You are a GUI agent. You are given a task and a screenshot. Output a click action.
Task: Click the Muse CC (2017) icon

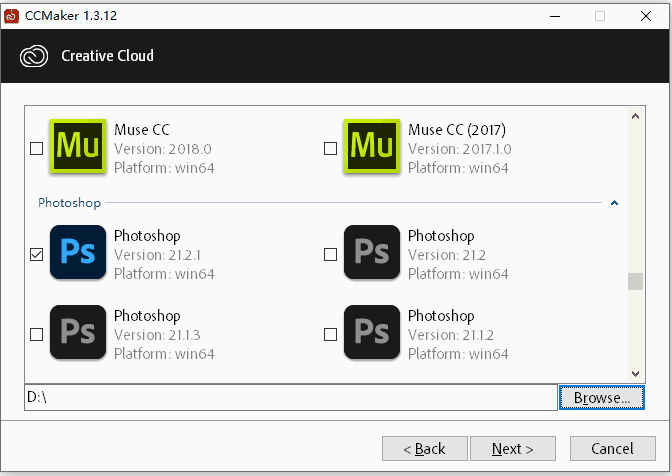click(372, 146)
